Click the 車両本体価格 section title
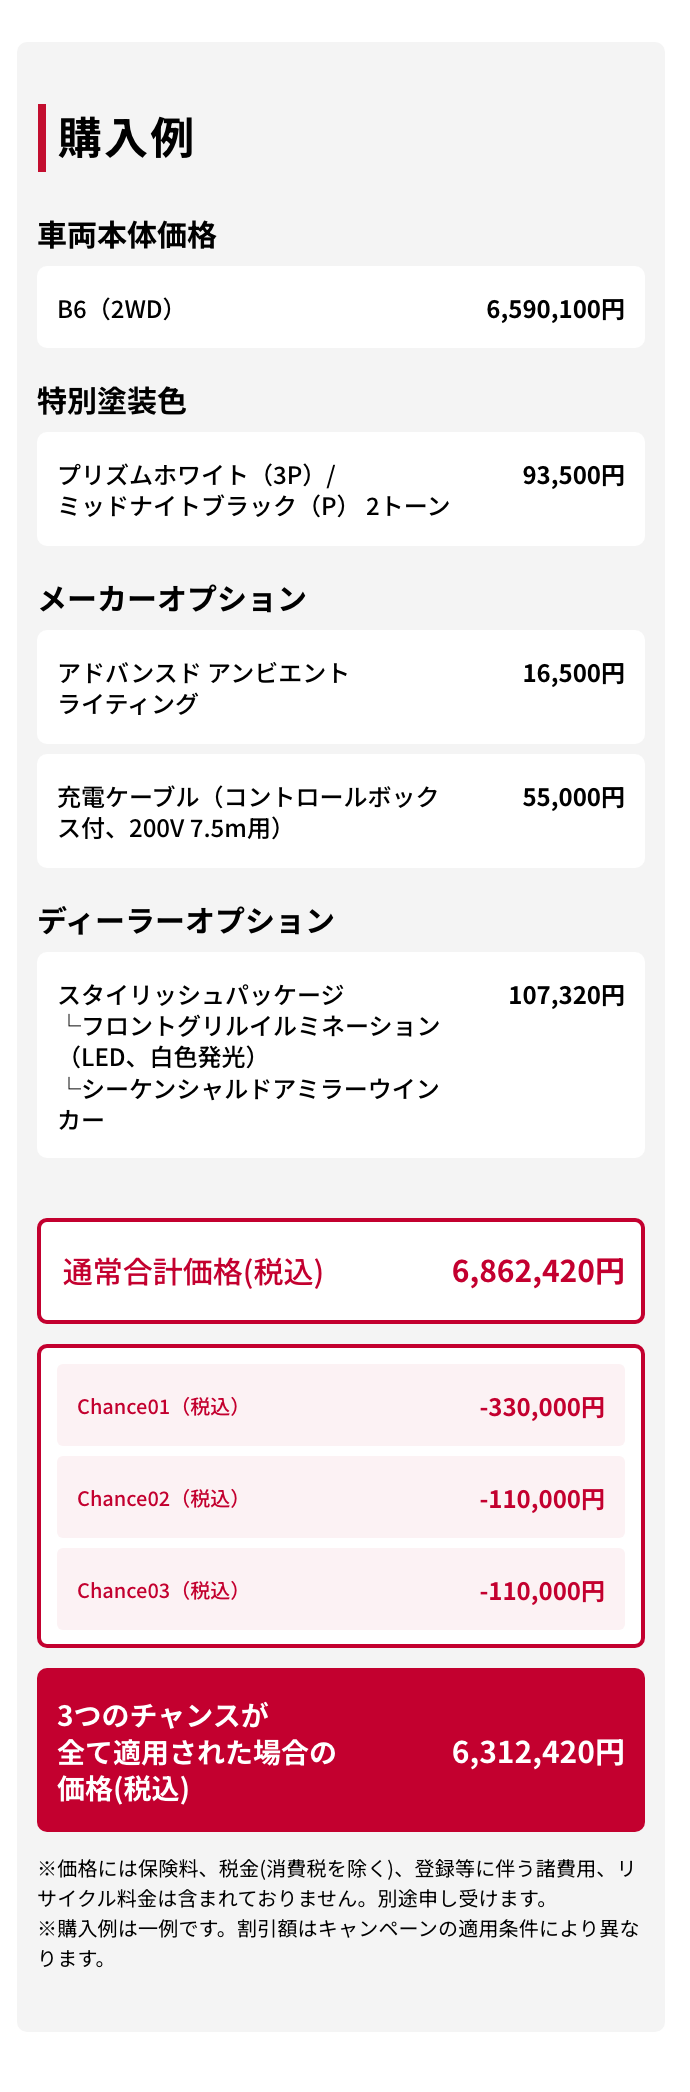The image size is (690, 2092). point(127,235)
